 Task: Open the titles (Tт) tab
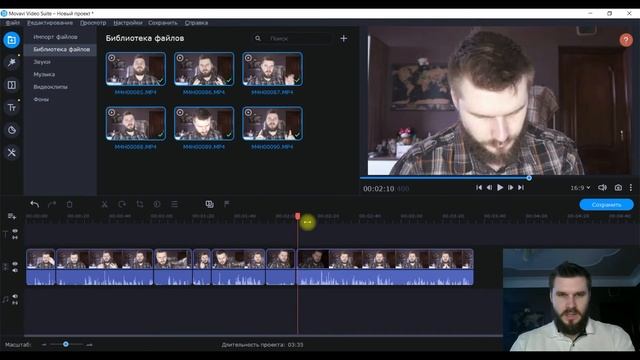11,108
